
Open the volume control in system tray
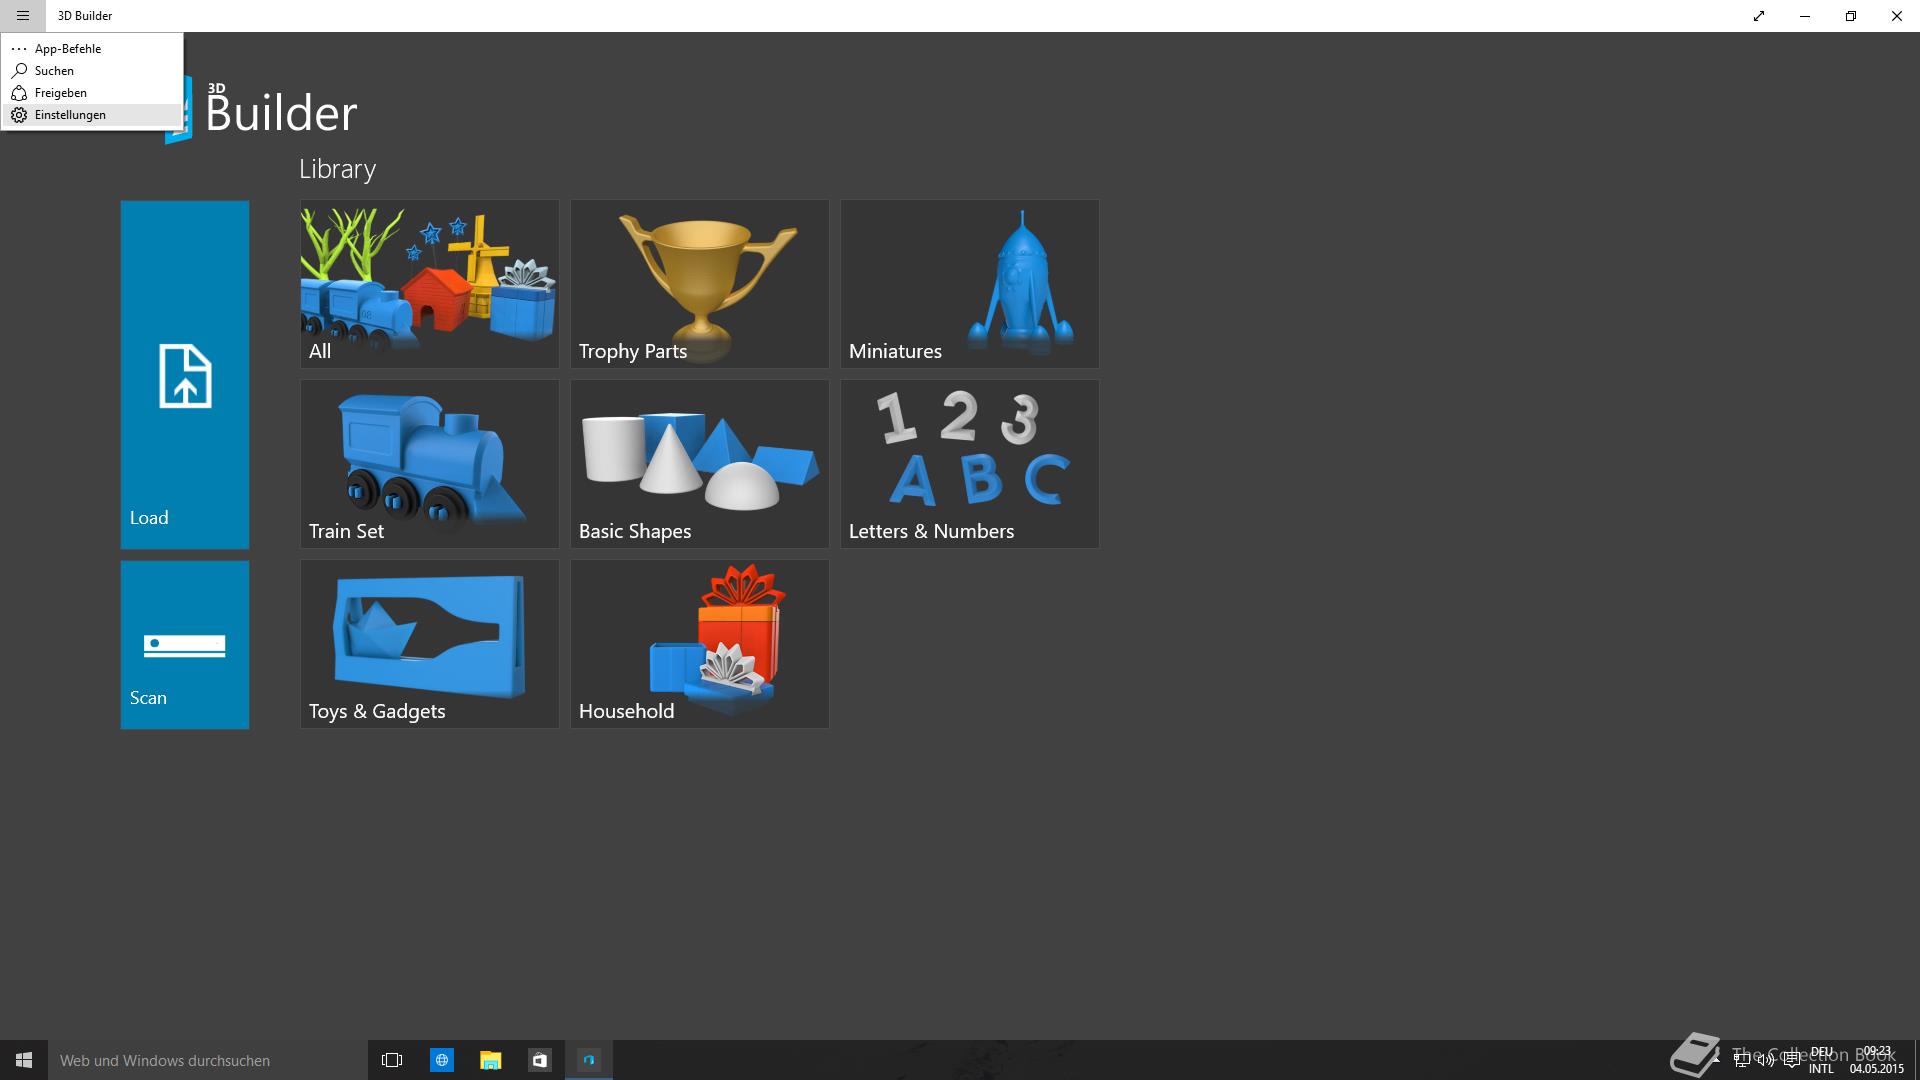pyautogui.click(x=1766, y=1060)
